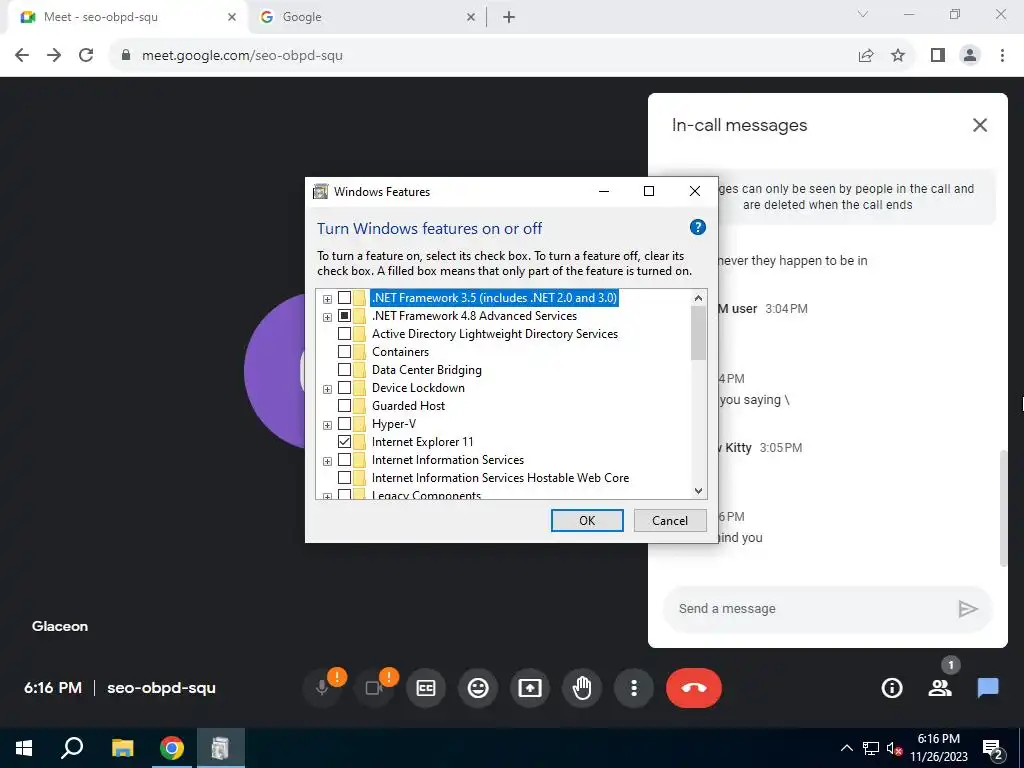This screenshot has height=768, width=1024.
Task: Reload the Meet page
Action: tap(86, 55)
